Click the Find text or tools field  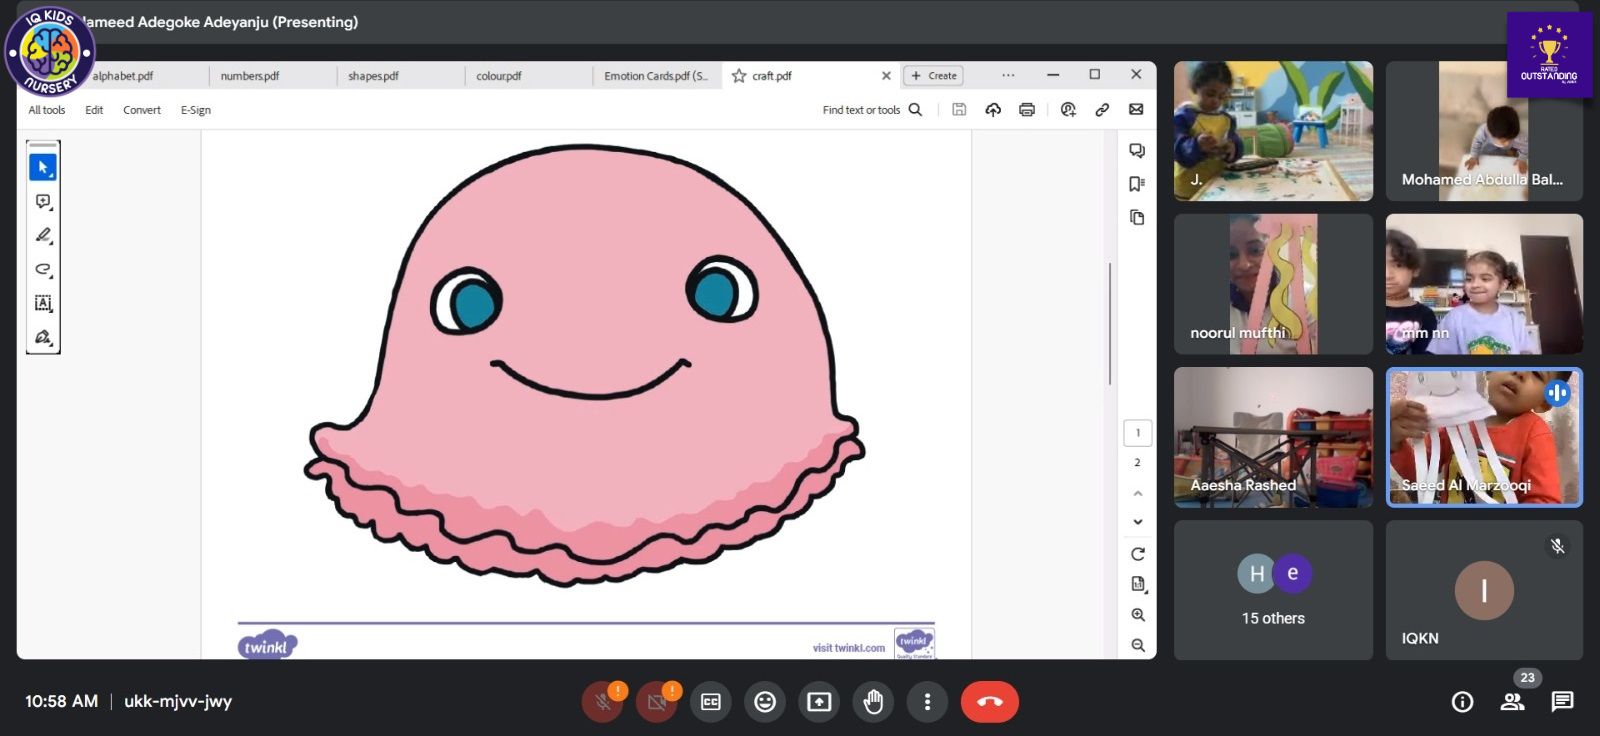[x=861, y=110]
